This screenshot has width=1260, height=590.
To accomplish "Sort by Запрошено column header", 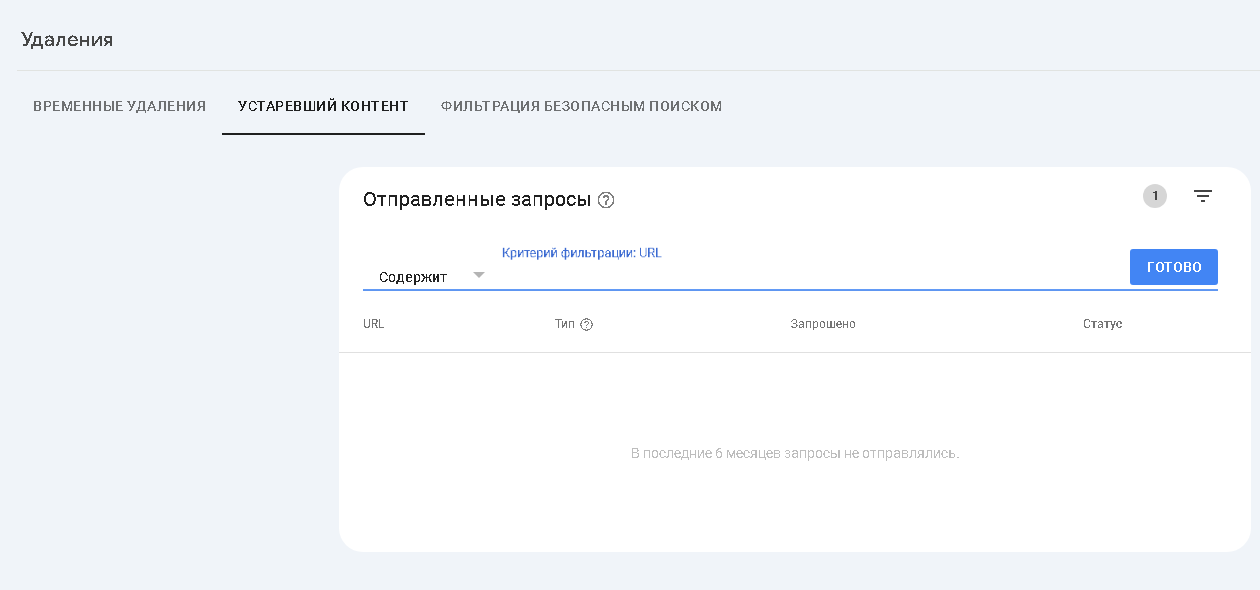I will [x=823, y=324].
